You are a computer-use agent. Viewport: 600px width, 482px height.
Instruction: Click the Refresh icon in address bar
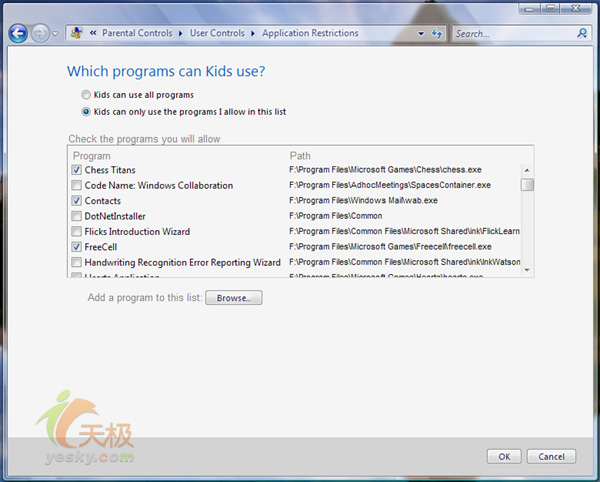(437, 34)
